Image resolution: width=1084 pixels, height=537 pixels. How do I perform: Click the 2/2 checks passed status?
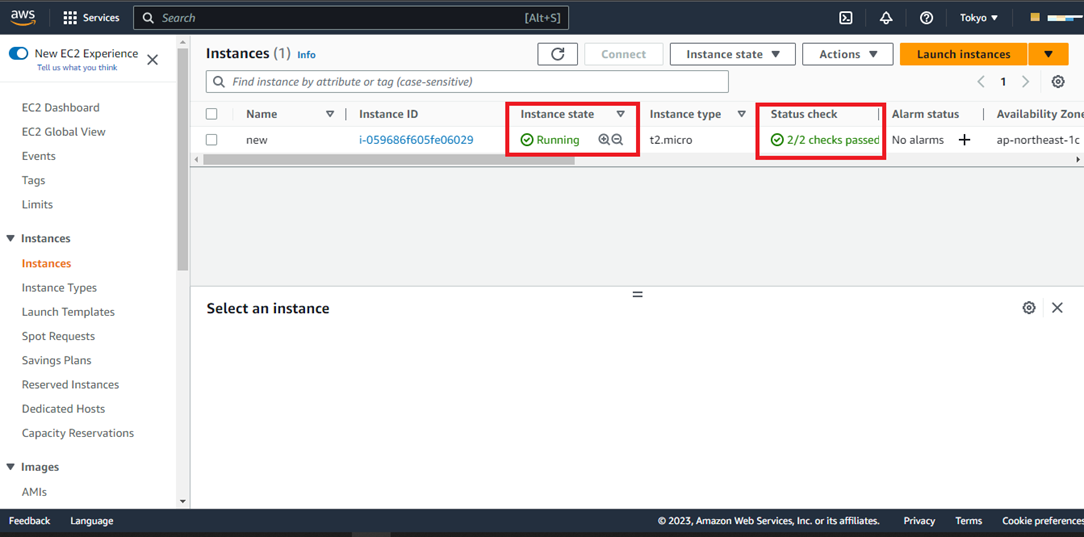point(825,140)
